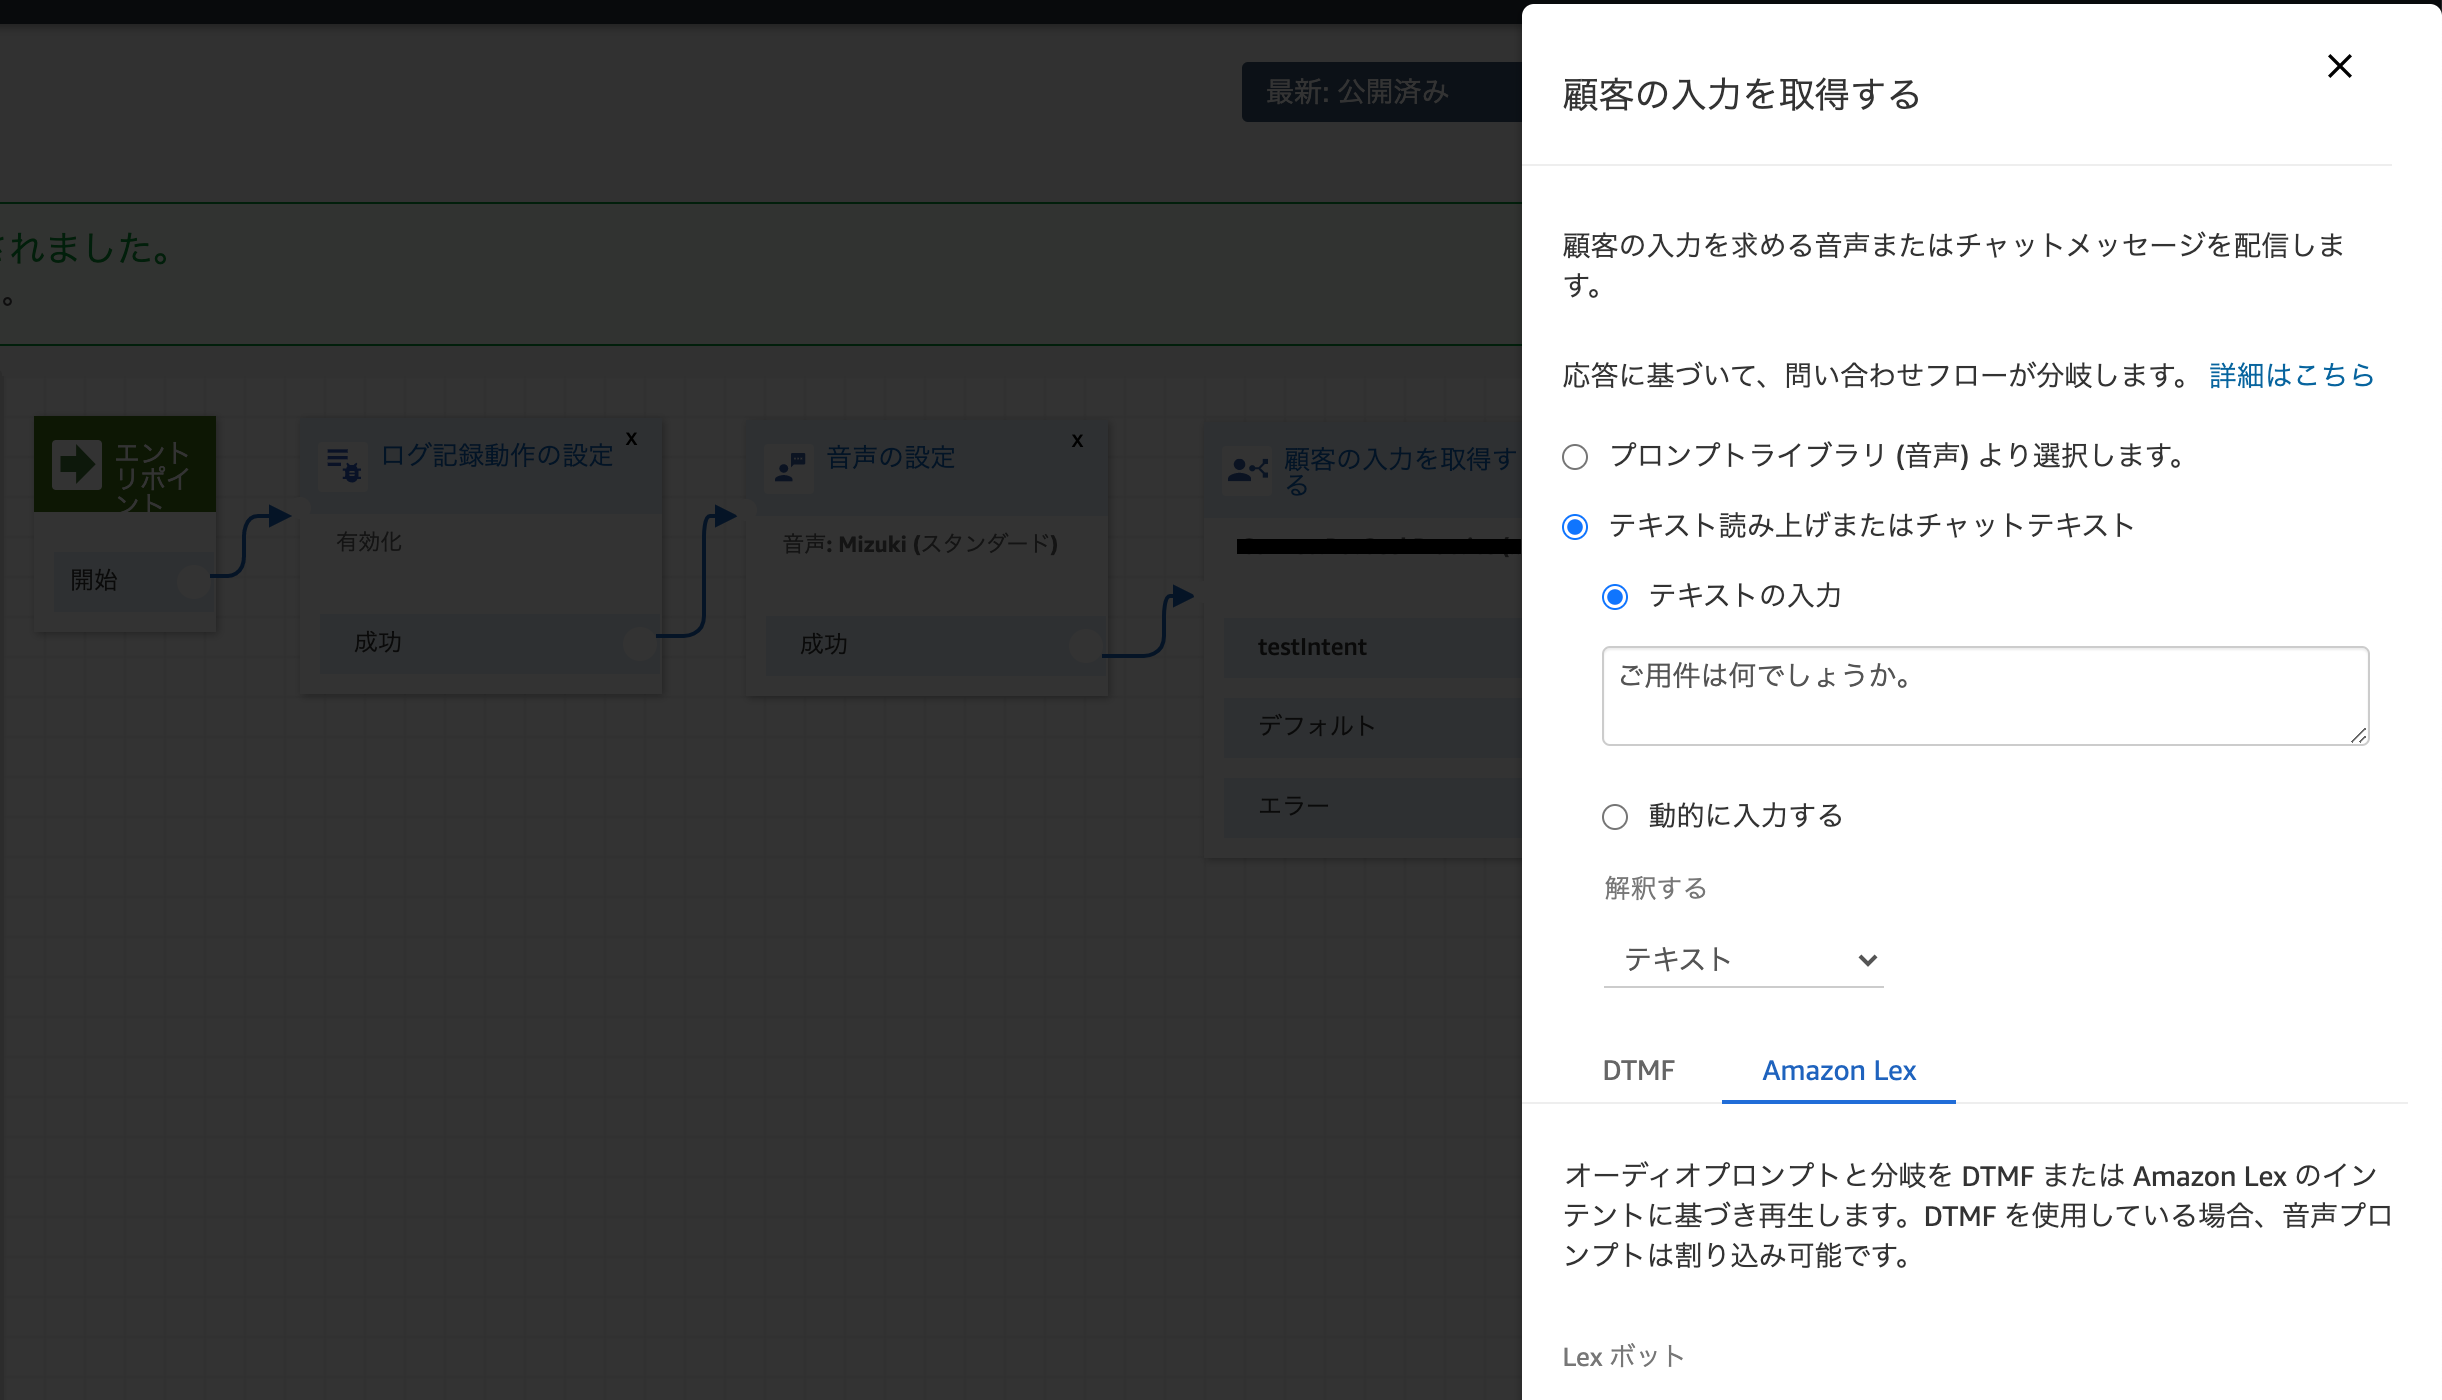
Task: Click the 顧客の入力を取得する block icon
Action: coord(1247,470)
